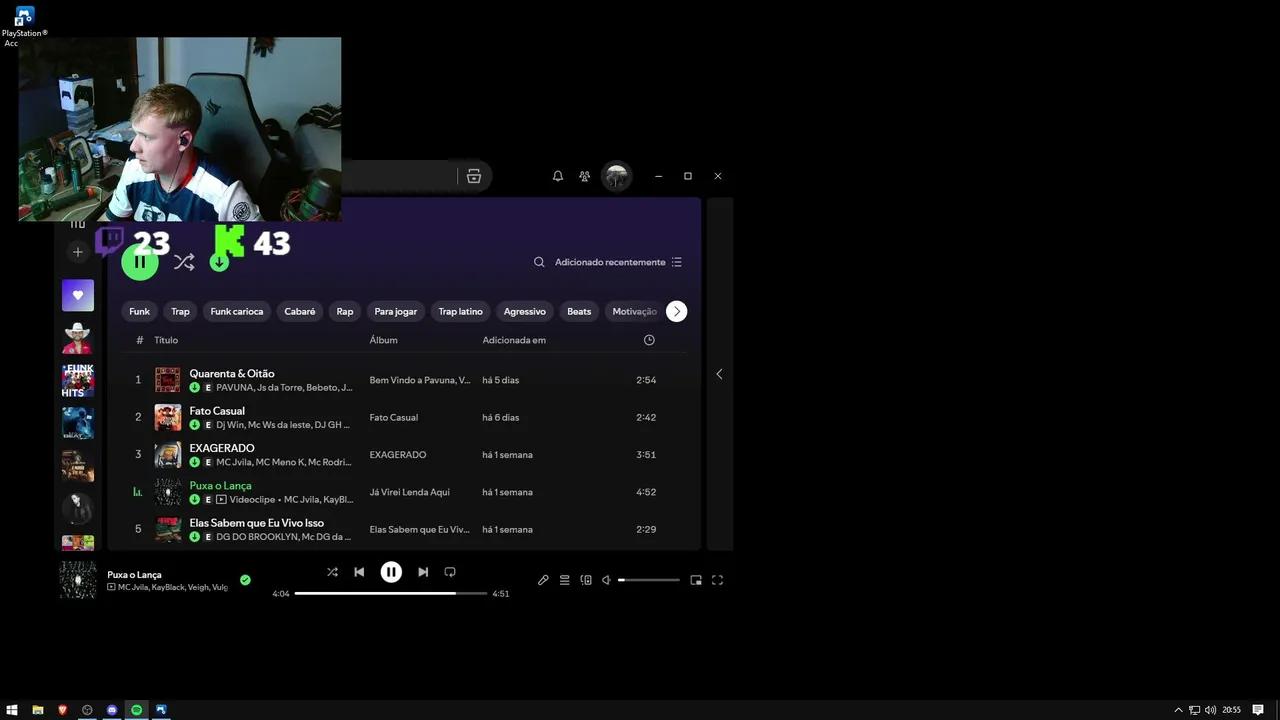Open the File Explorer taskbar icon
Screen dimensions: 1280x720
(x=38, y=710)
